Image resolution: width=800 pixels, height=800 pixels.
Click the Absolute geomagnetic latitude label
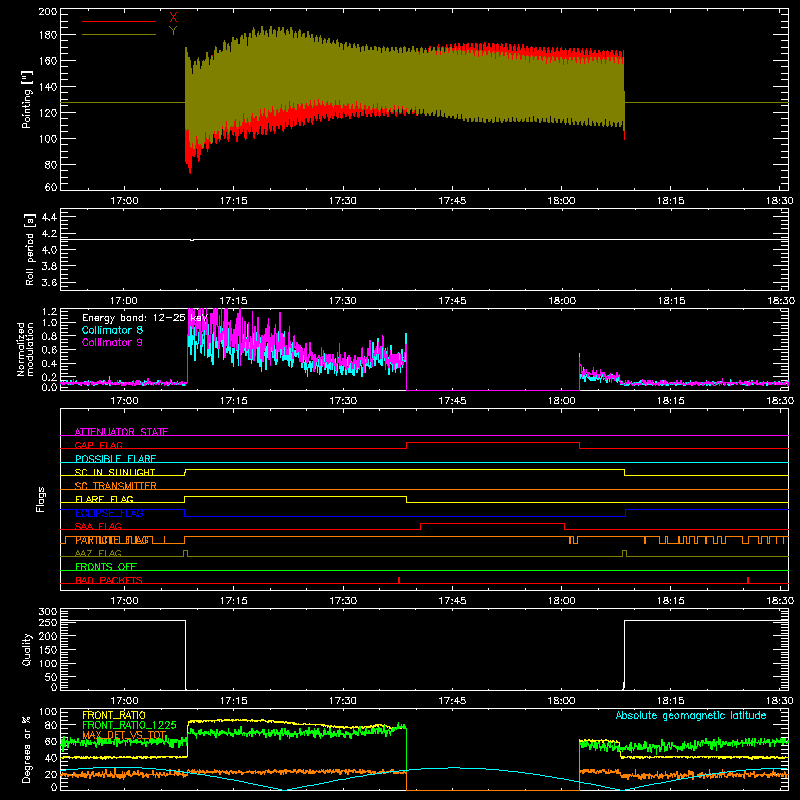coord(691,715)
